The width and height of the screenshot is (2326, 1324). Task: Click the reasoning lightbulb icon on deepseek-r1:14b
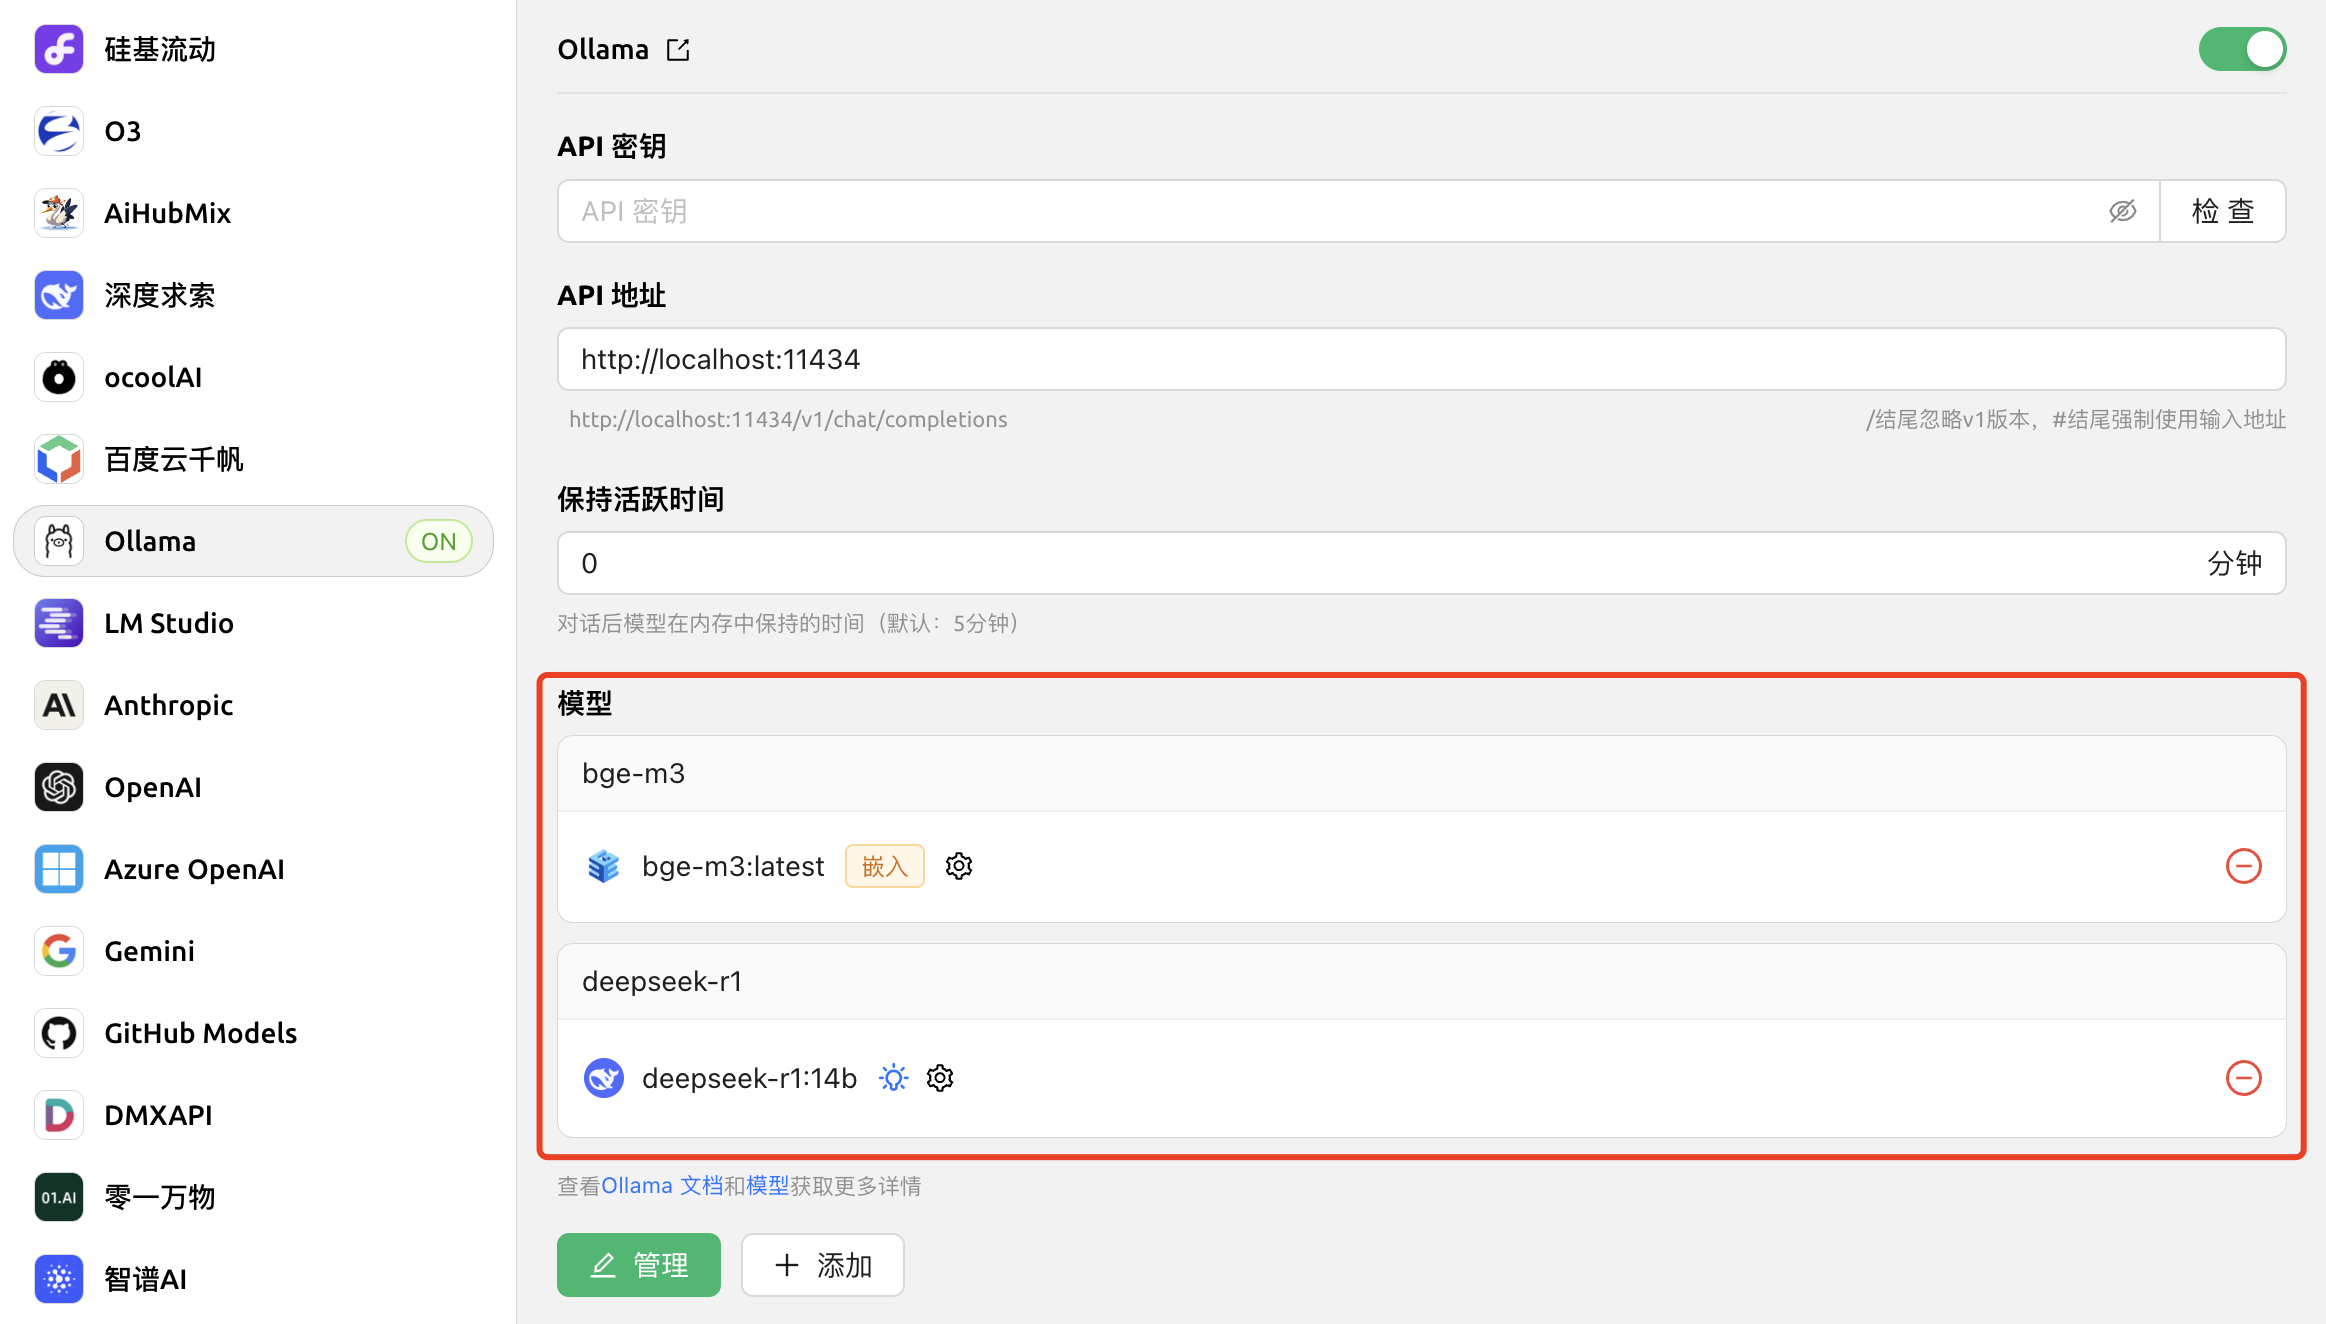(x=893, y=1078)
